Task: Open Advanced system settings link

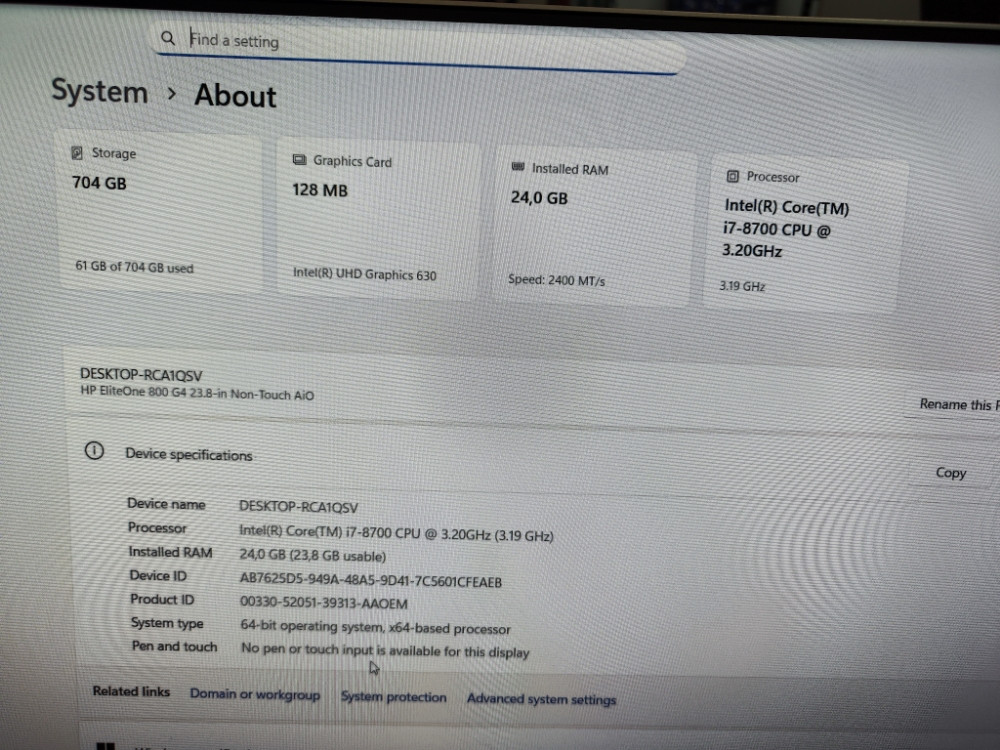Action: click(541, 699)
